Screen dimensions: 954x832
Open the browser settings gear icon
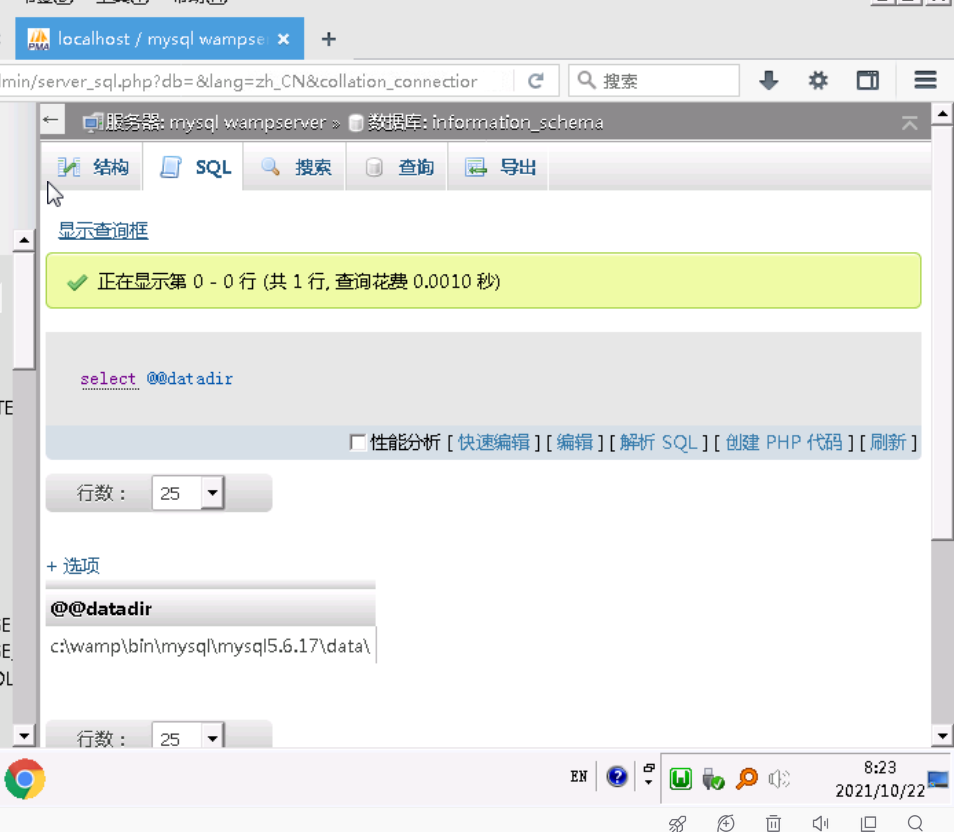[818, 80]
